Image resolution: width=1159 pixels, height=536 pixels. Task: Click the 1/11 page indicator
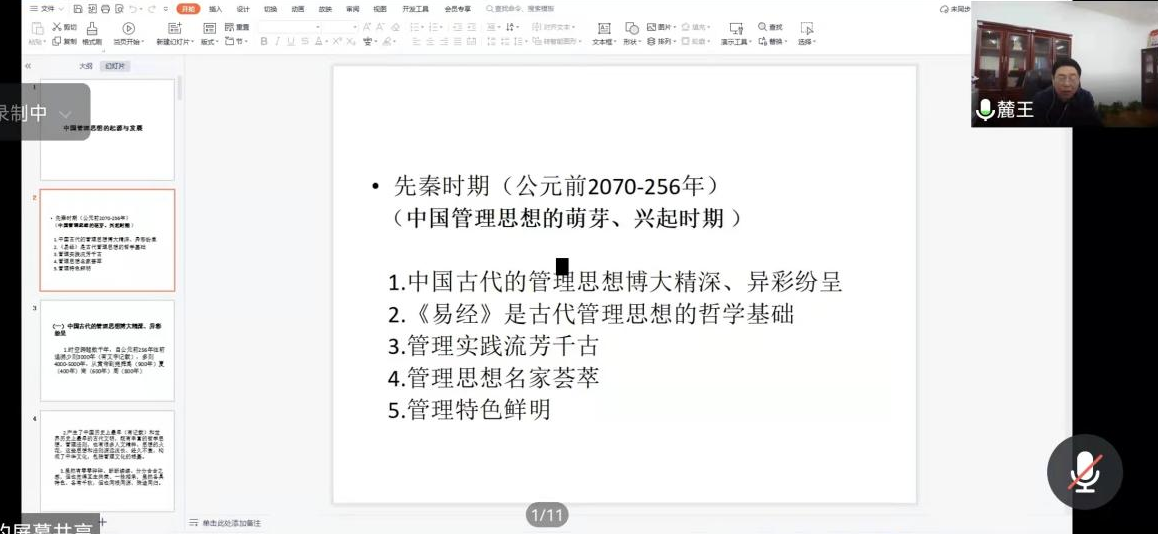pyautogui.click(x=547, y=515)
